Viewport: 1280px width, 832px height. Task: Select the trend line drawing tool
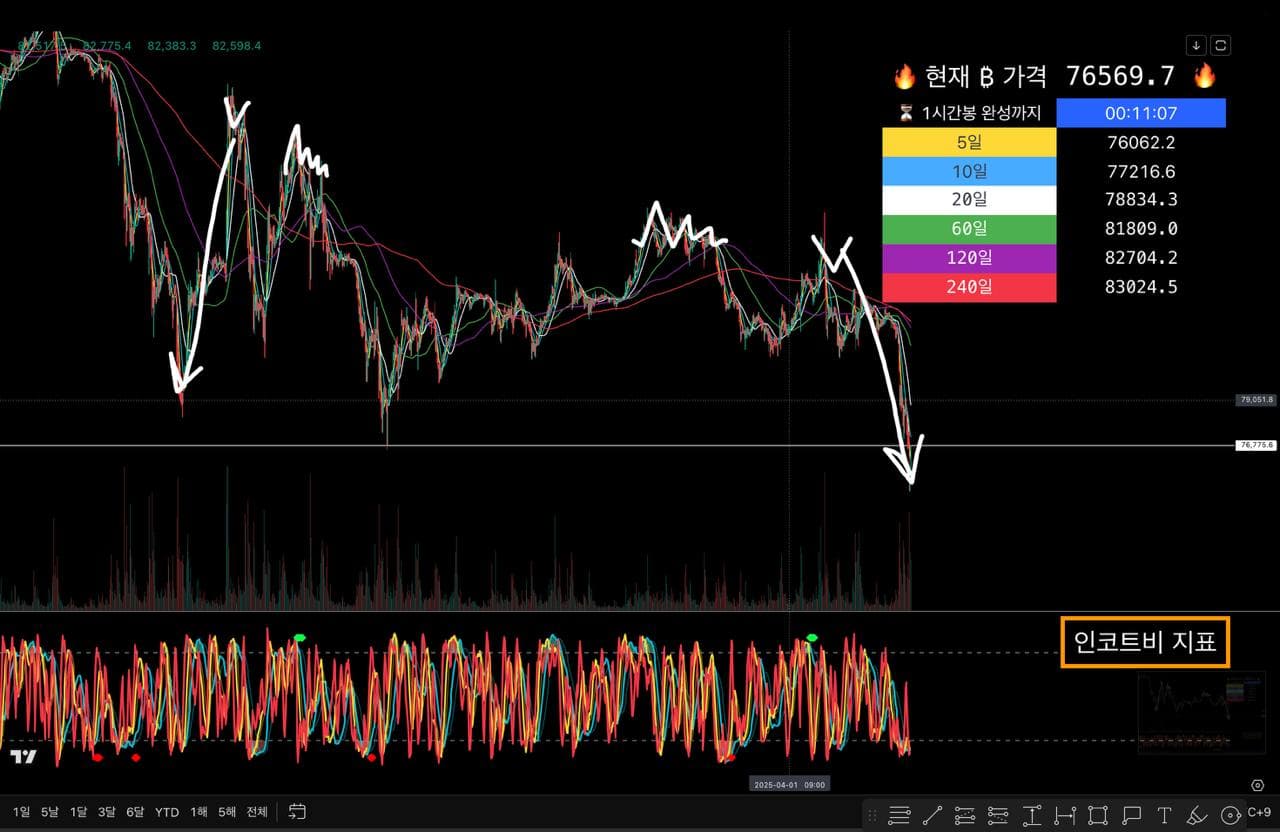click(932, 814)
